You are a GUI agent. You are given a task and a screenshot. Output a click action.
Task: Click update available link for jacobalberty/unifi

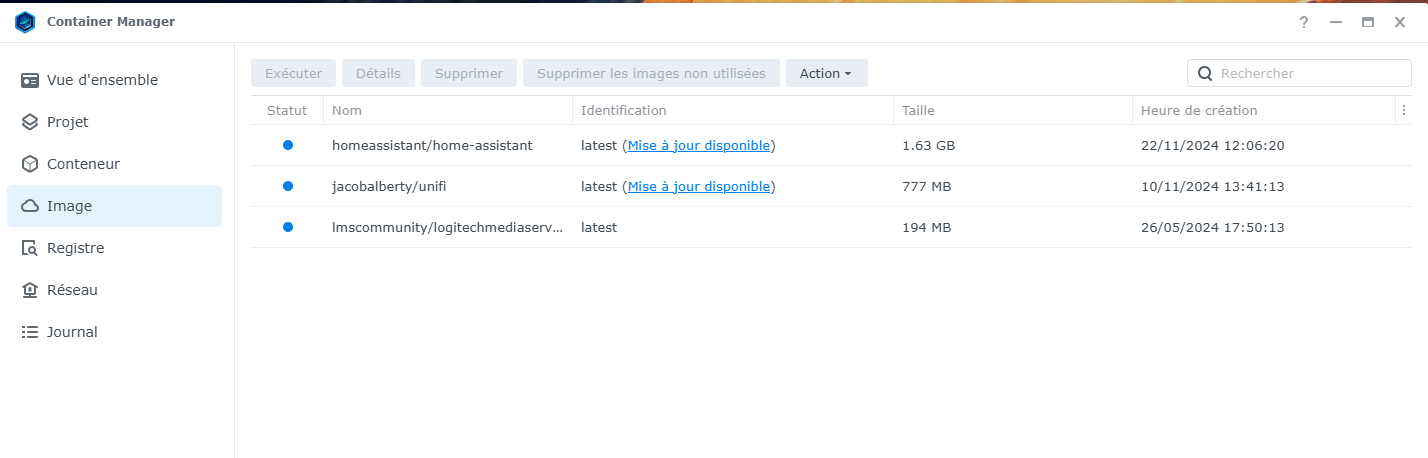(699, 186)
